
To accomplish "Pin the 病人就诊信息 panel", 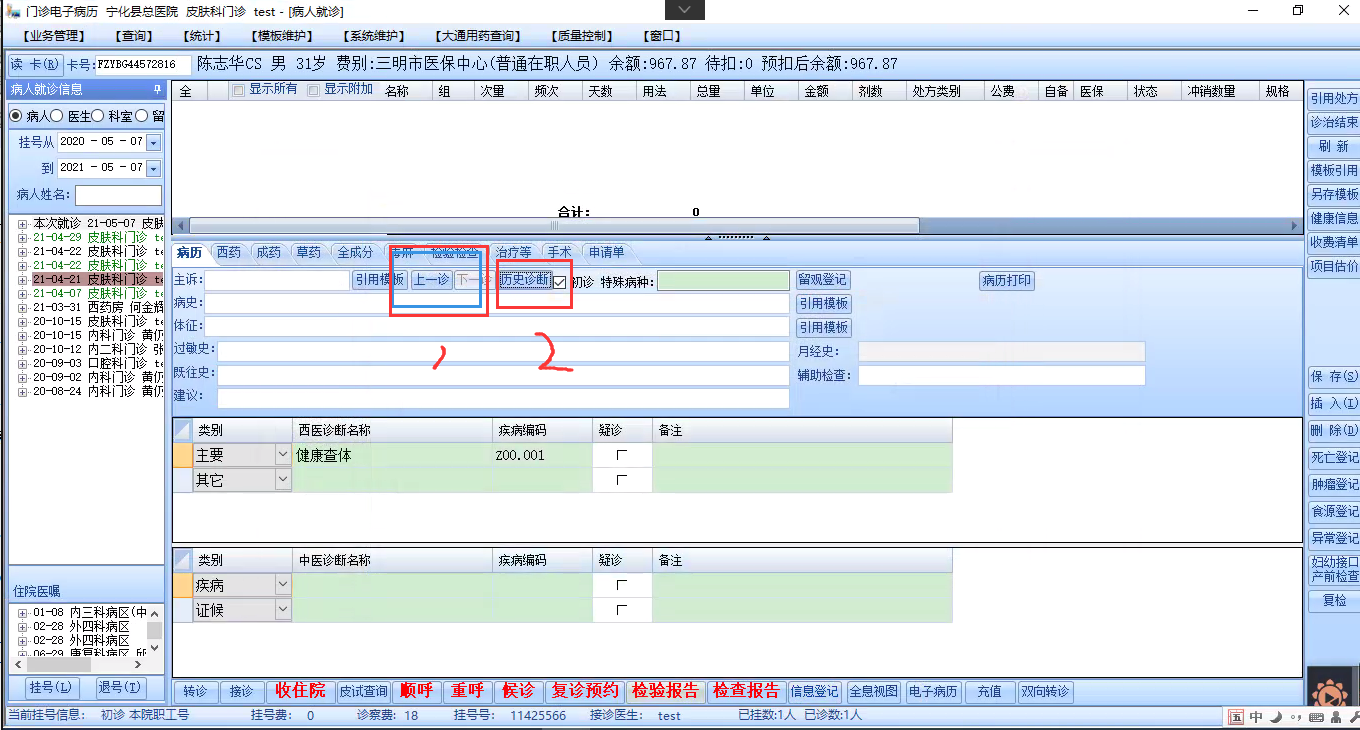I will pyautogui.click(x=157, y=89).
